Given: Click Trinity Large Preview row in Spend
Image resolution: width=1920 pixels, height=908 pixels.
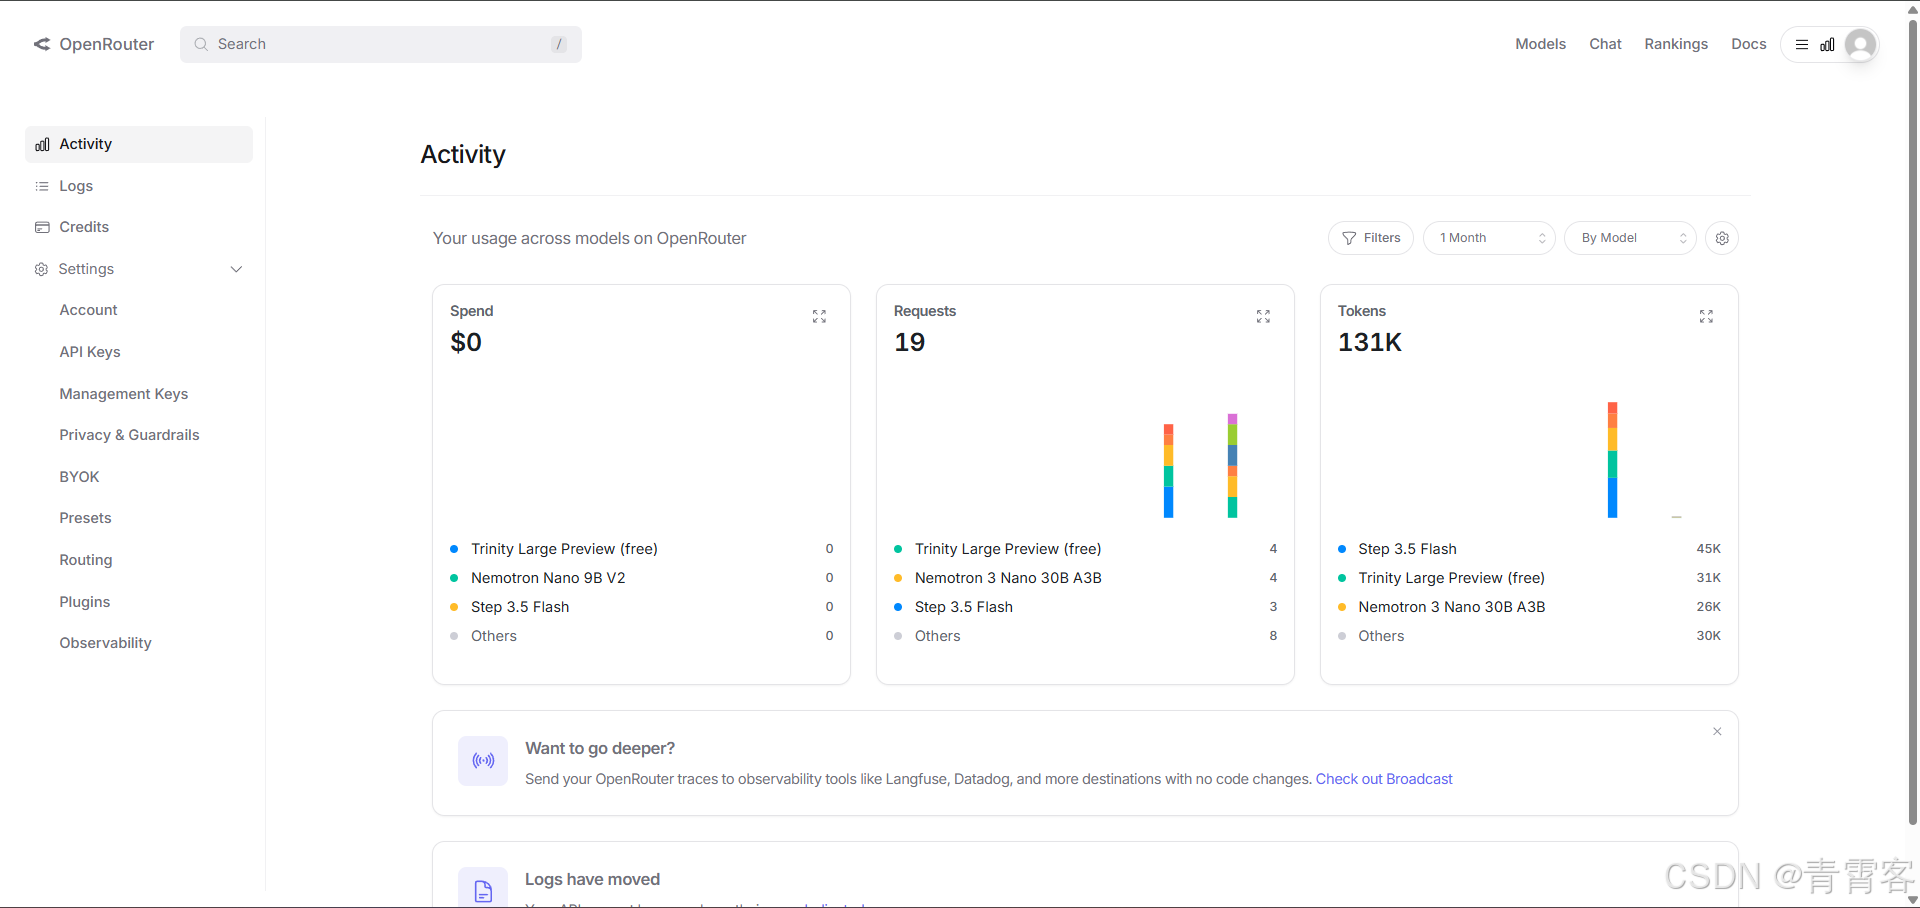Looking at the screenshot, I should coord(641,549).
